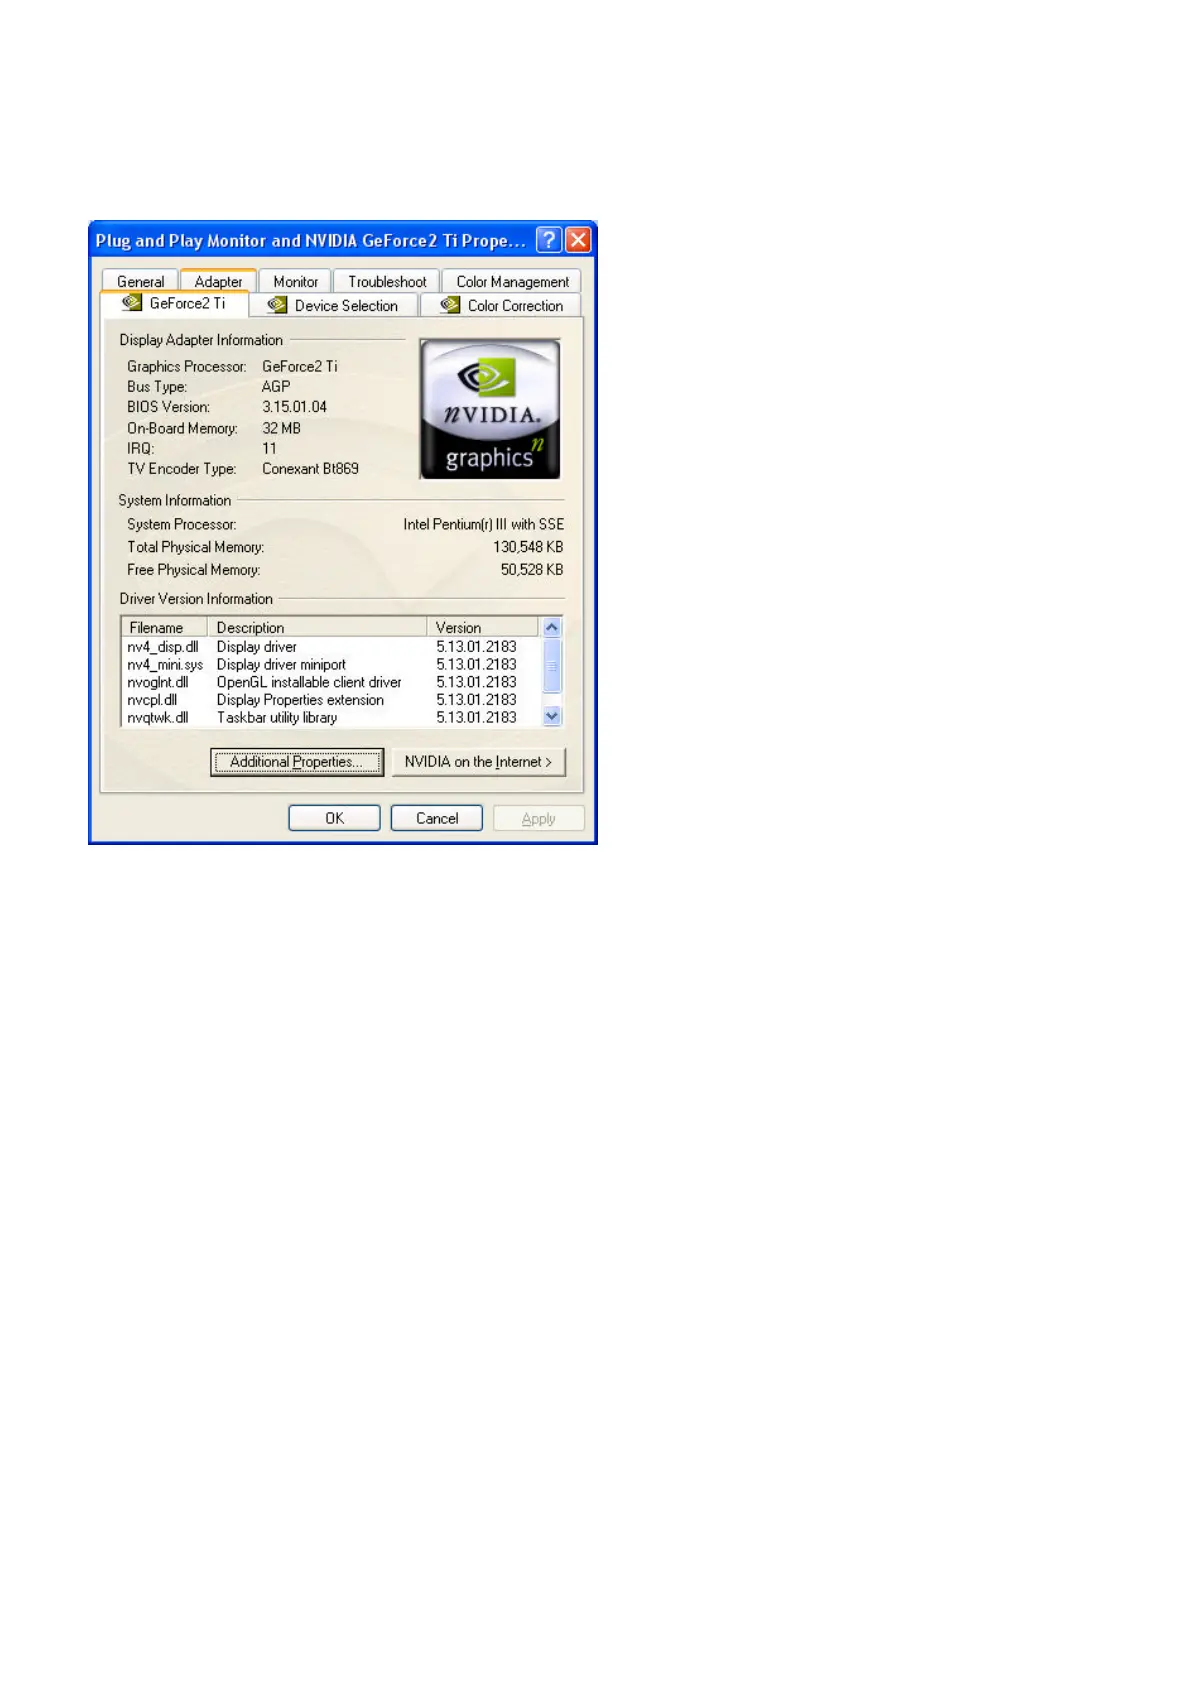Image resolution: width=1192 pixels, height=1684 pixels.
Task: Click the driver list scroll down arrow
Action: click(x=551, y=716)
